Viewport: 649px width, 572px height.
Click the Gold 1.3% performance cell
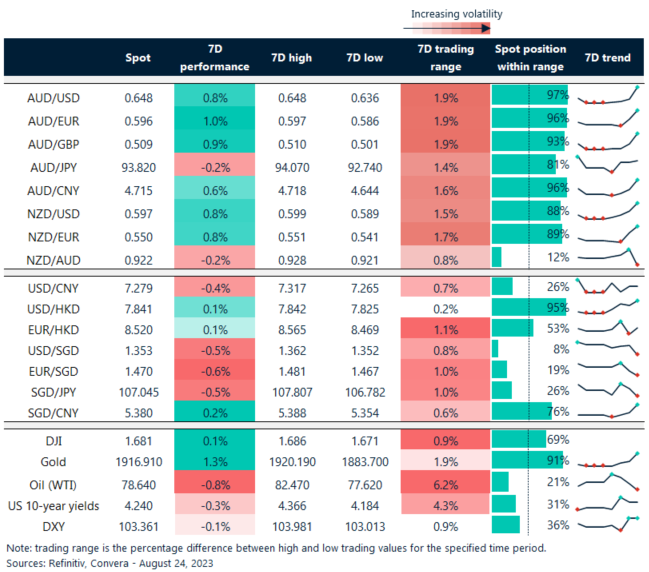(214, 462)
